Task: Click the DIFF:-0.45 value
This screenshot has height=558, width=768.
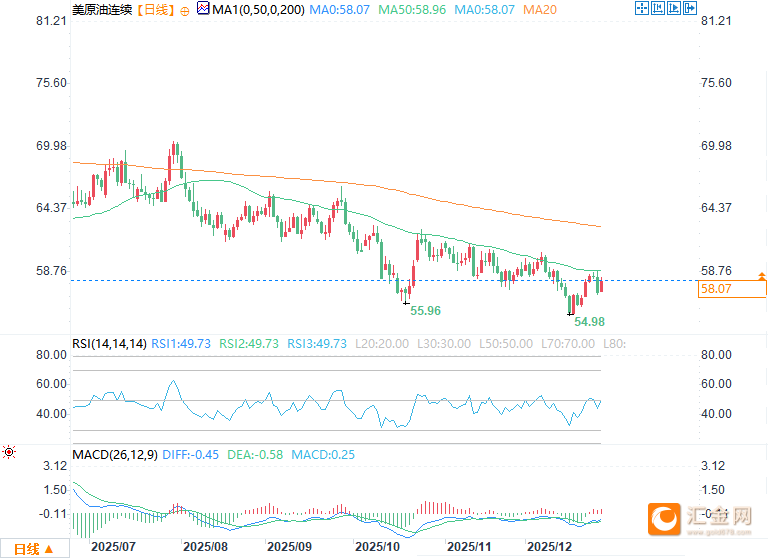Action: tap(191, 455)
